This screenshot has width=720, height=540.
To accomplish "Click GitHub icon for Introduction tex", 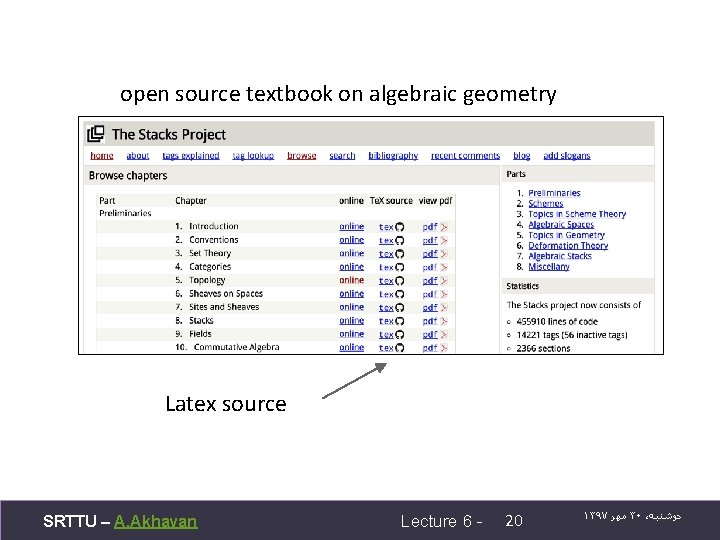I will (399, 227).
